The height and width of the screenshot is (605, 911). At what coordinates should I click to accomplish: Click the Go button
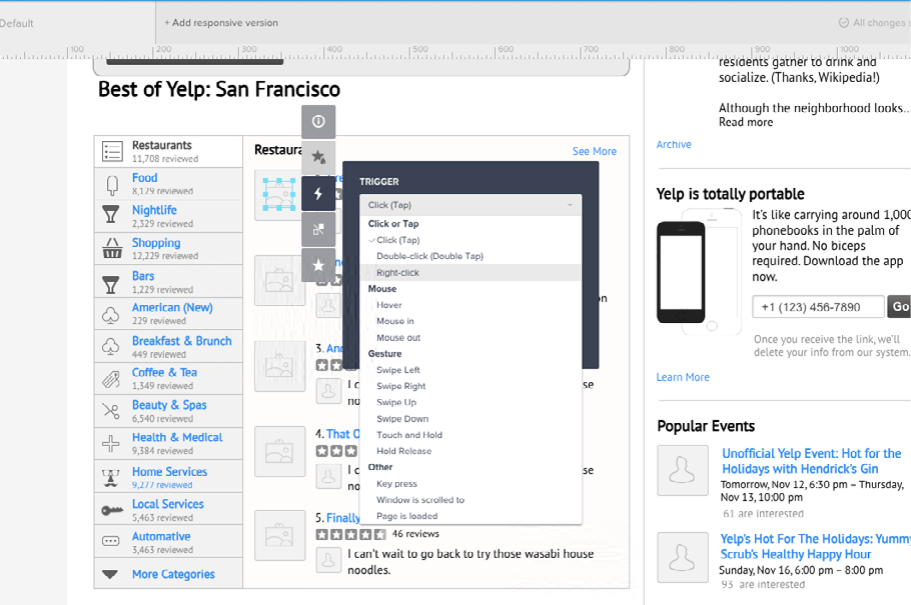899,307
